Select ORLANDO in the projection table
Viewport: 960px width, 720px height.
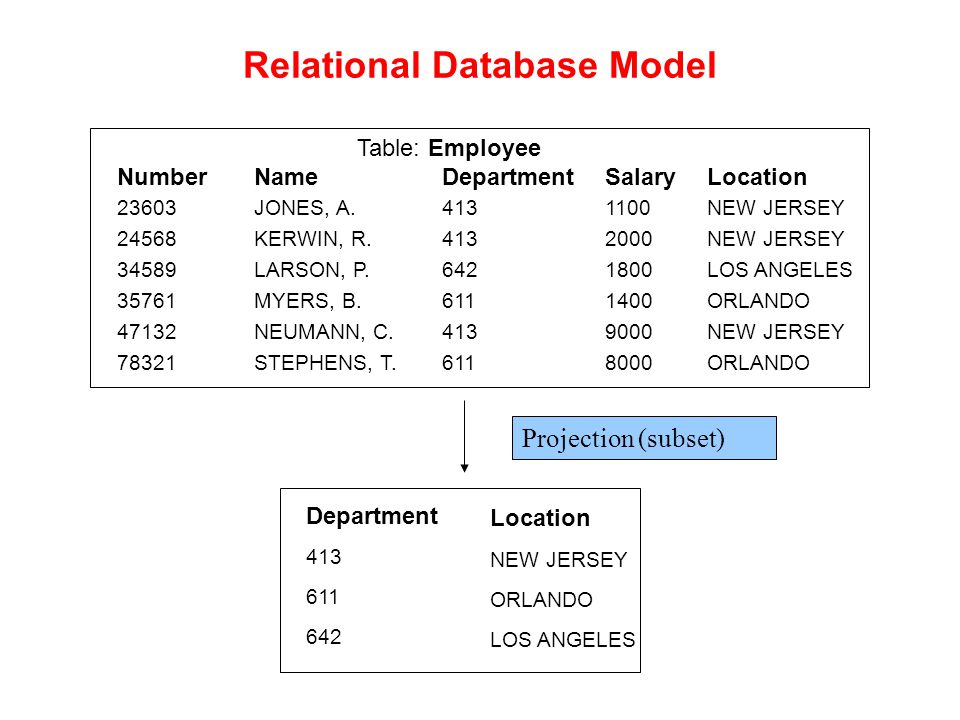[542, 600]
